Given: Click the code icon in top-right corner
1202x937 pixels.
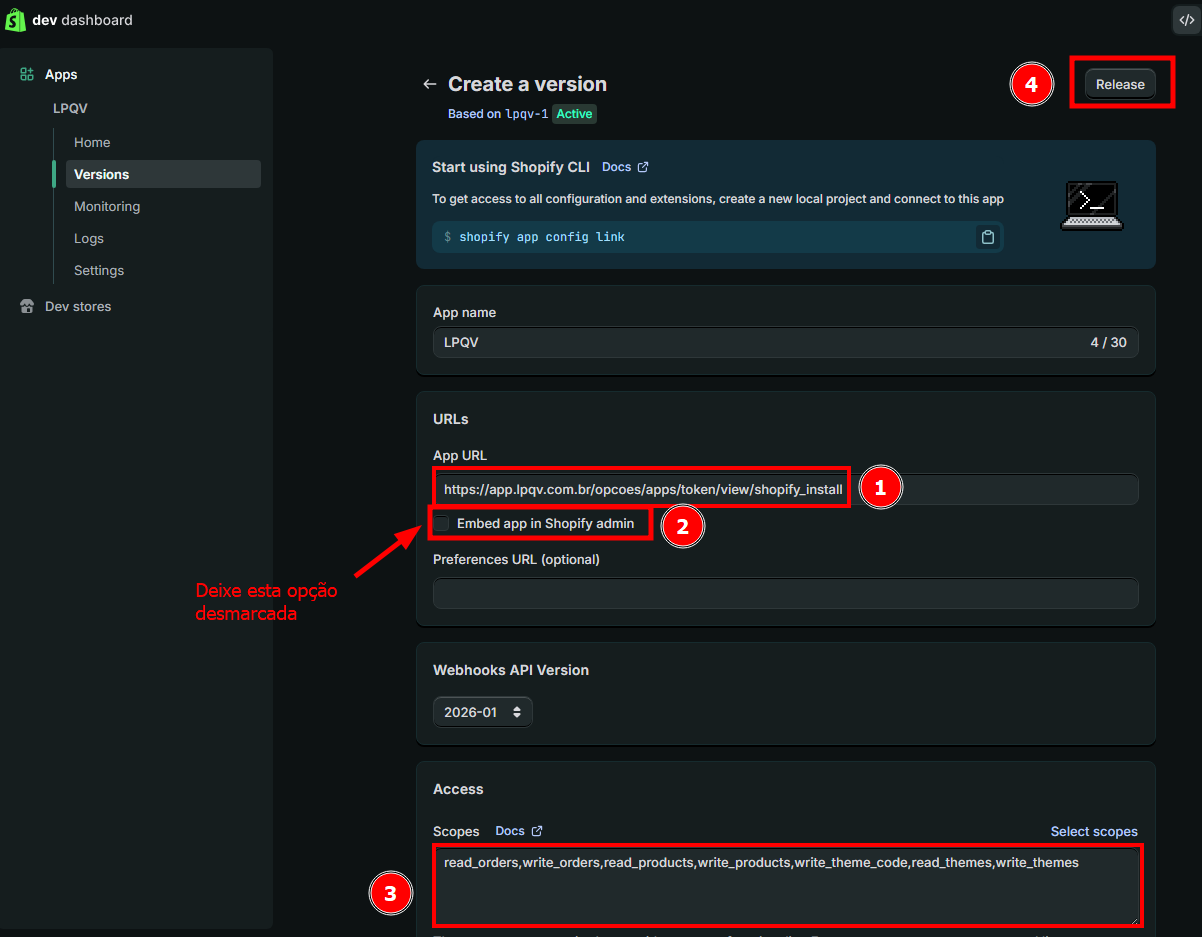Looking at the screenshot, I should point(1185,19).
